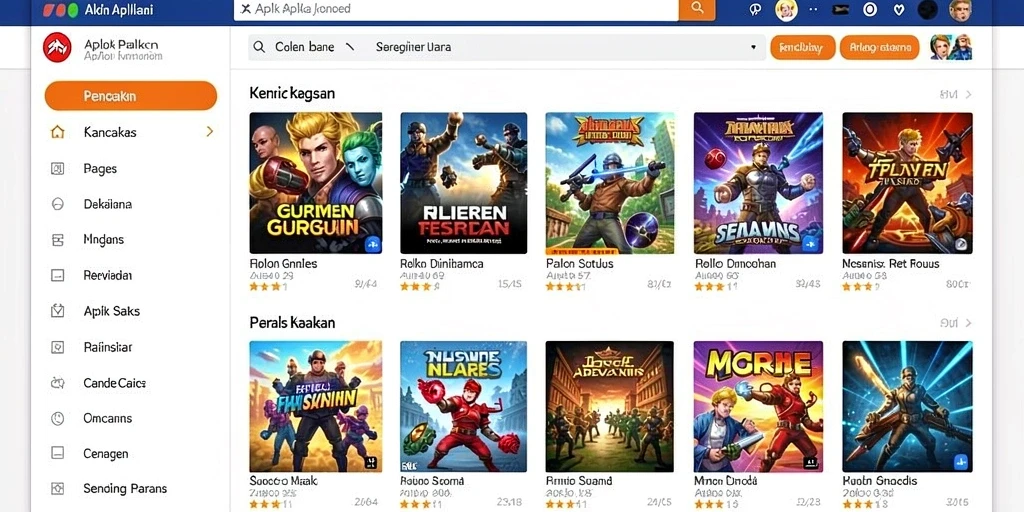1024x512 pixels.
Task: Click the two-character avatar beside Ariagr button
Action: (x=951, y=47)
